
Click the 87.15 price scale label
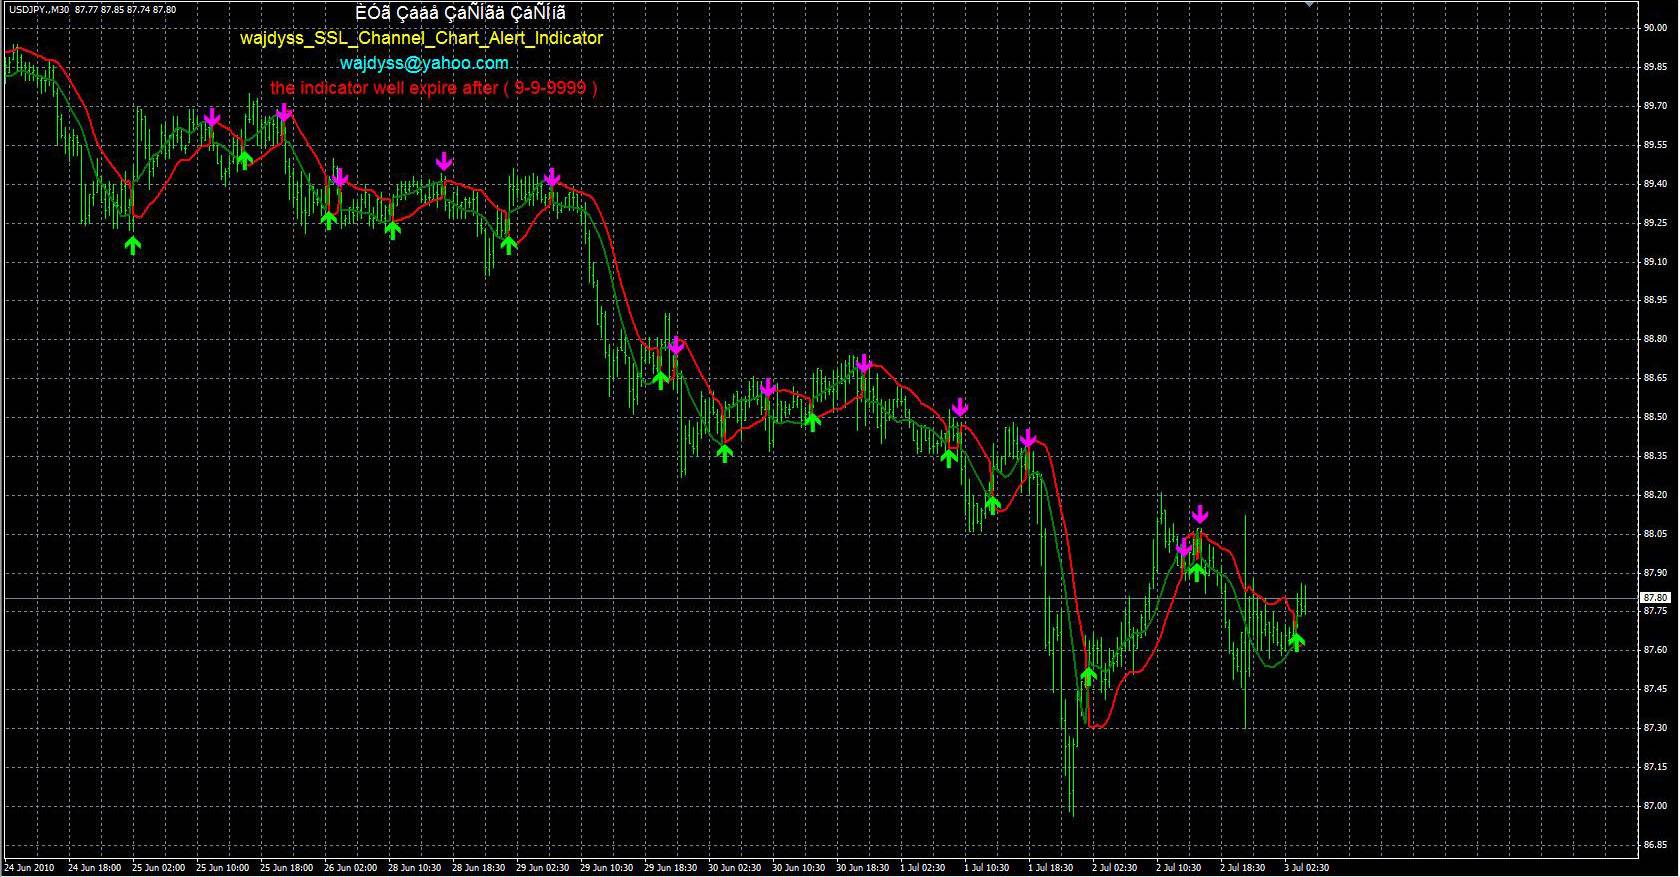pyautogui.click(x=1654, y=767)
